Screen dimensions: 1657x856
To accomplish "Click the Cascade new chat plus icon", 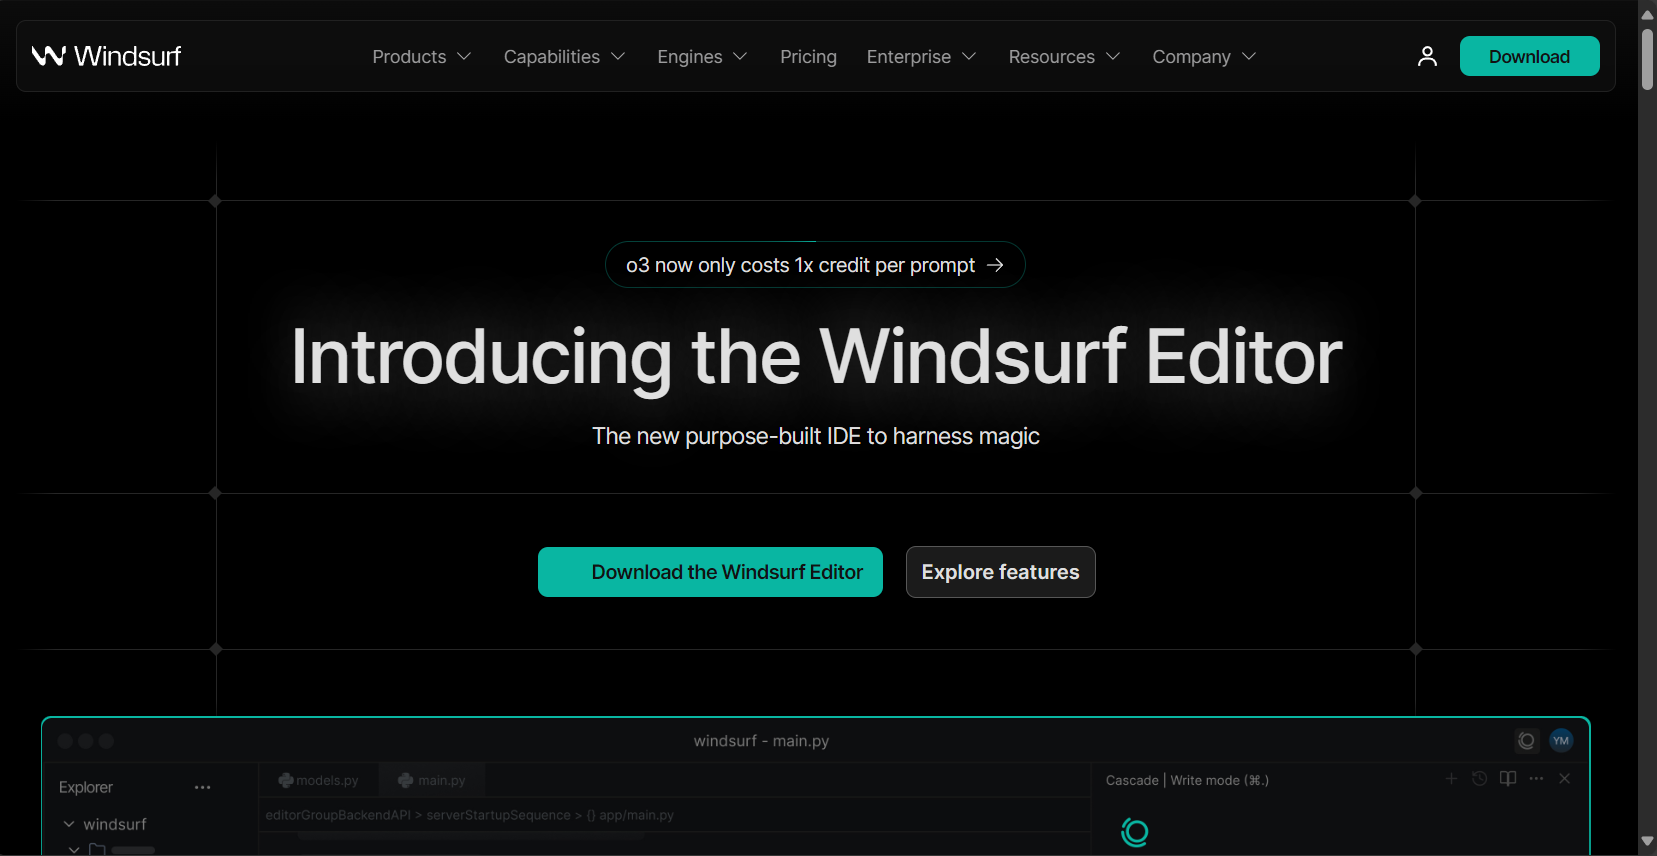I will tap(1451, 778).
